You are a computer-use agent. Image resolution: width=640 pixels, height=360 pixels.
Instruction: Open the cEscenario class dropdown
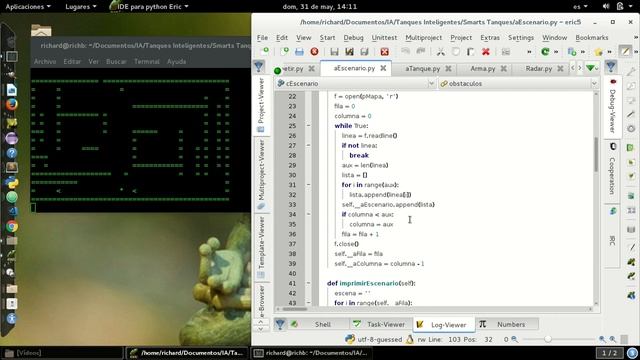coord(356,83)
